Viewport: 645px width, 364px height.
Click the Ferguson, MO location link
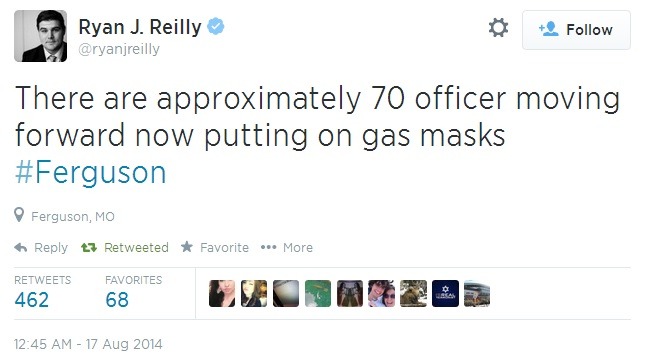coord(73,217)
